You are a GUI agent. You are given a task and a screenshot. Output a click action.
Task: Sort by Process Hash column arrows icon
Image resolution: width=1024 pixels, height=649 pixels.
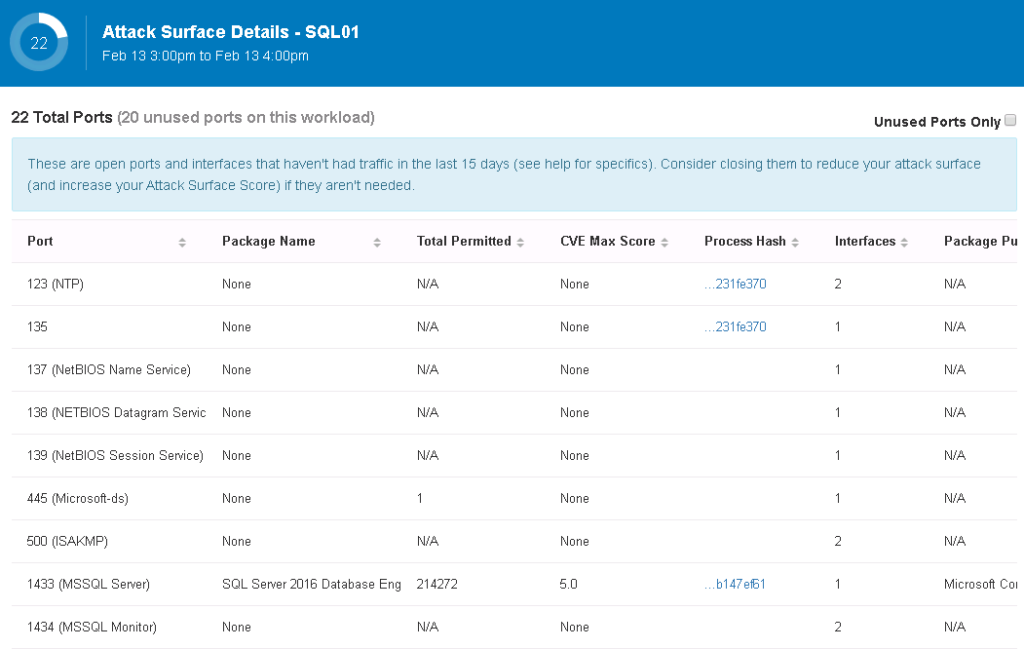tap(795, 242)
